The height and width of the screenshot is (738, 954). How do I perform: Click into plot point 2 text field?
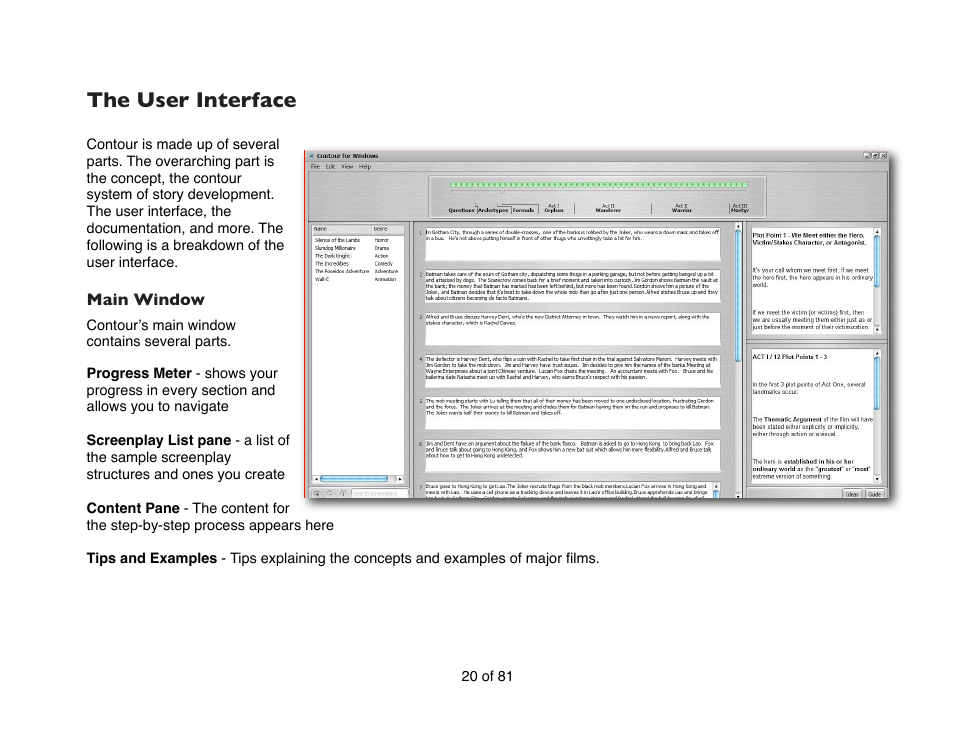pos(573,287)
